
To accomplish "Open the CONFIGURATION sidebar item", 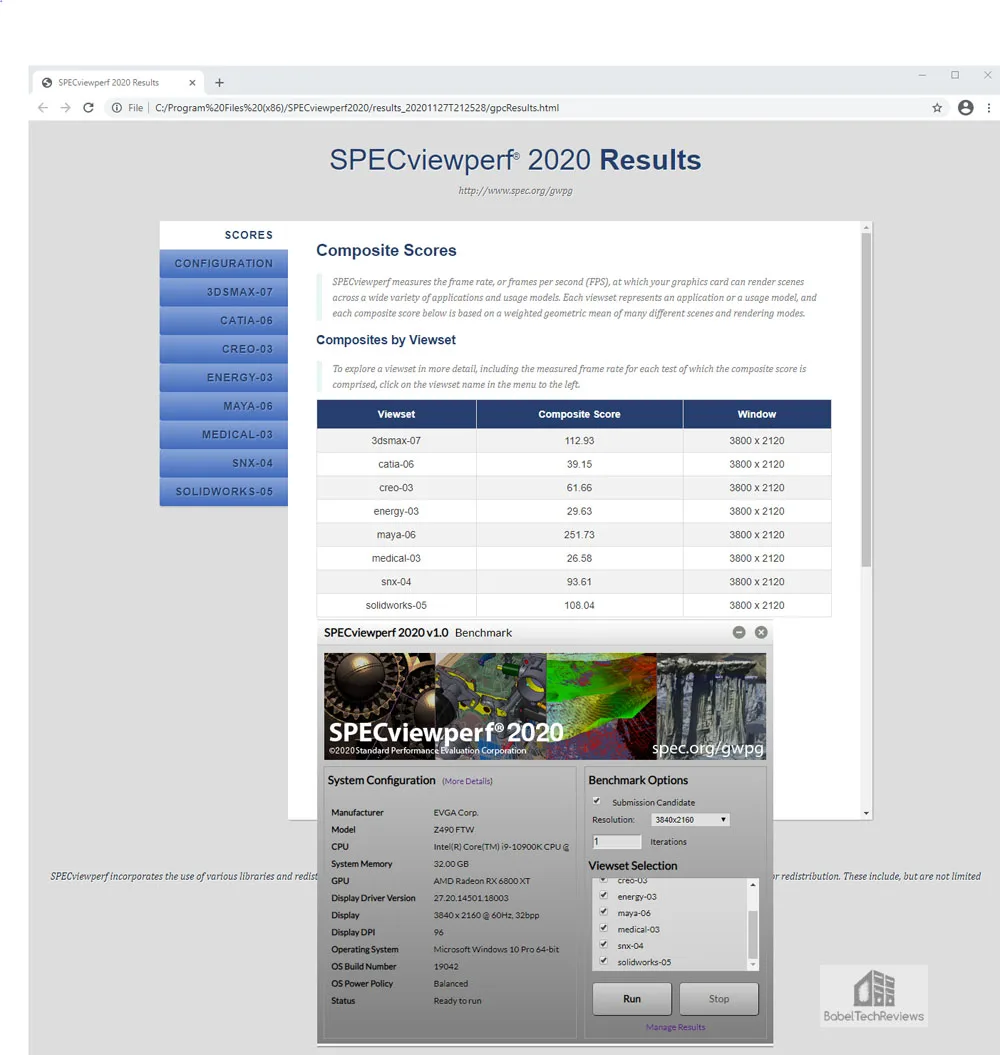I will point(223,264).
